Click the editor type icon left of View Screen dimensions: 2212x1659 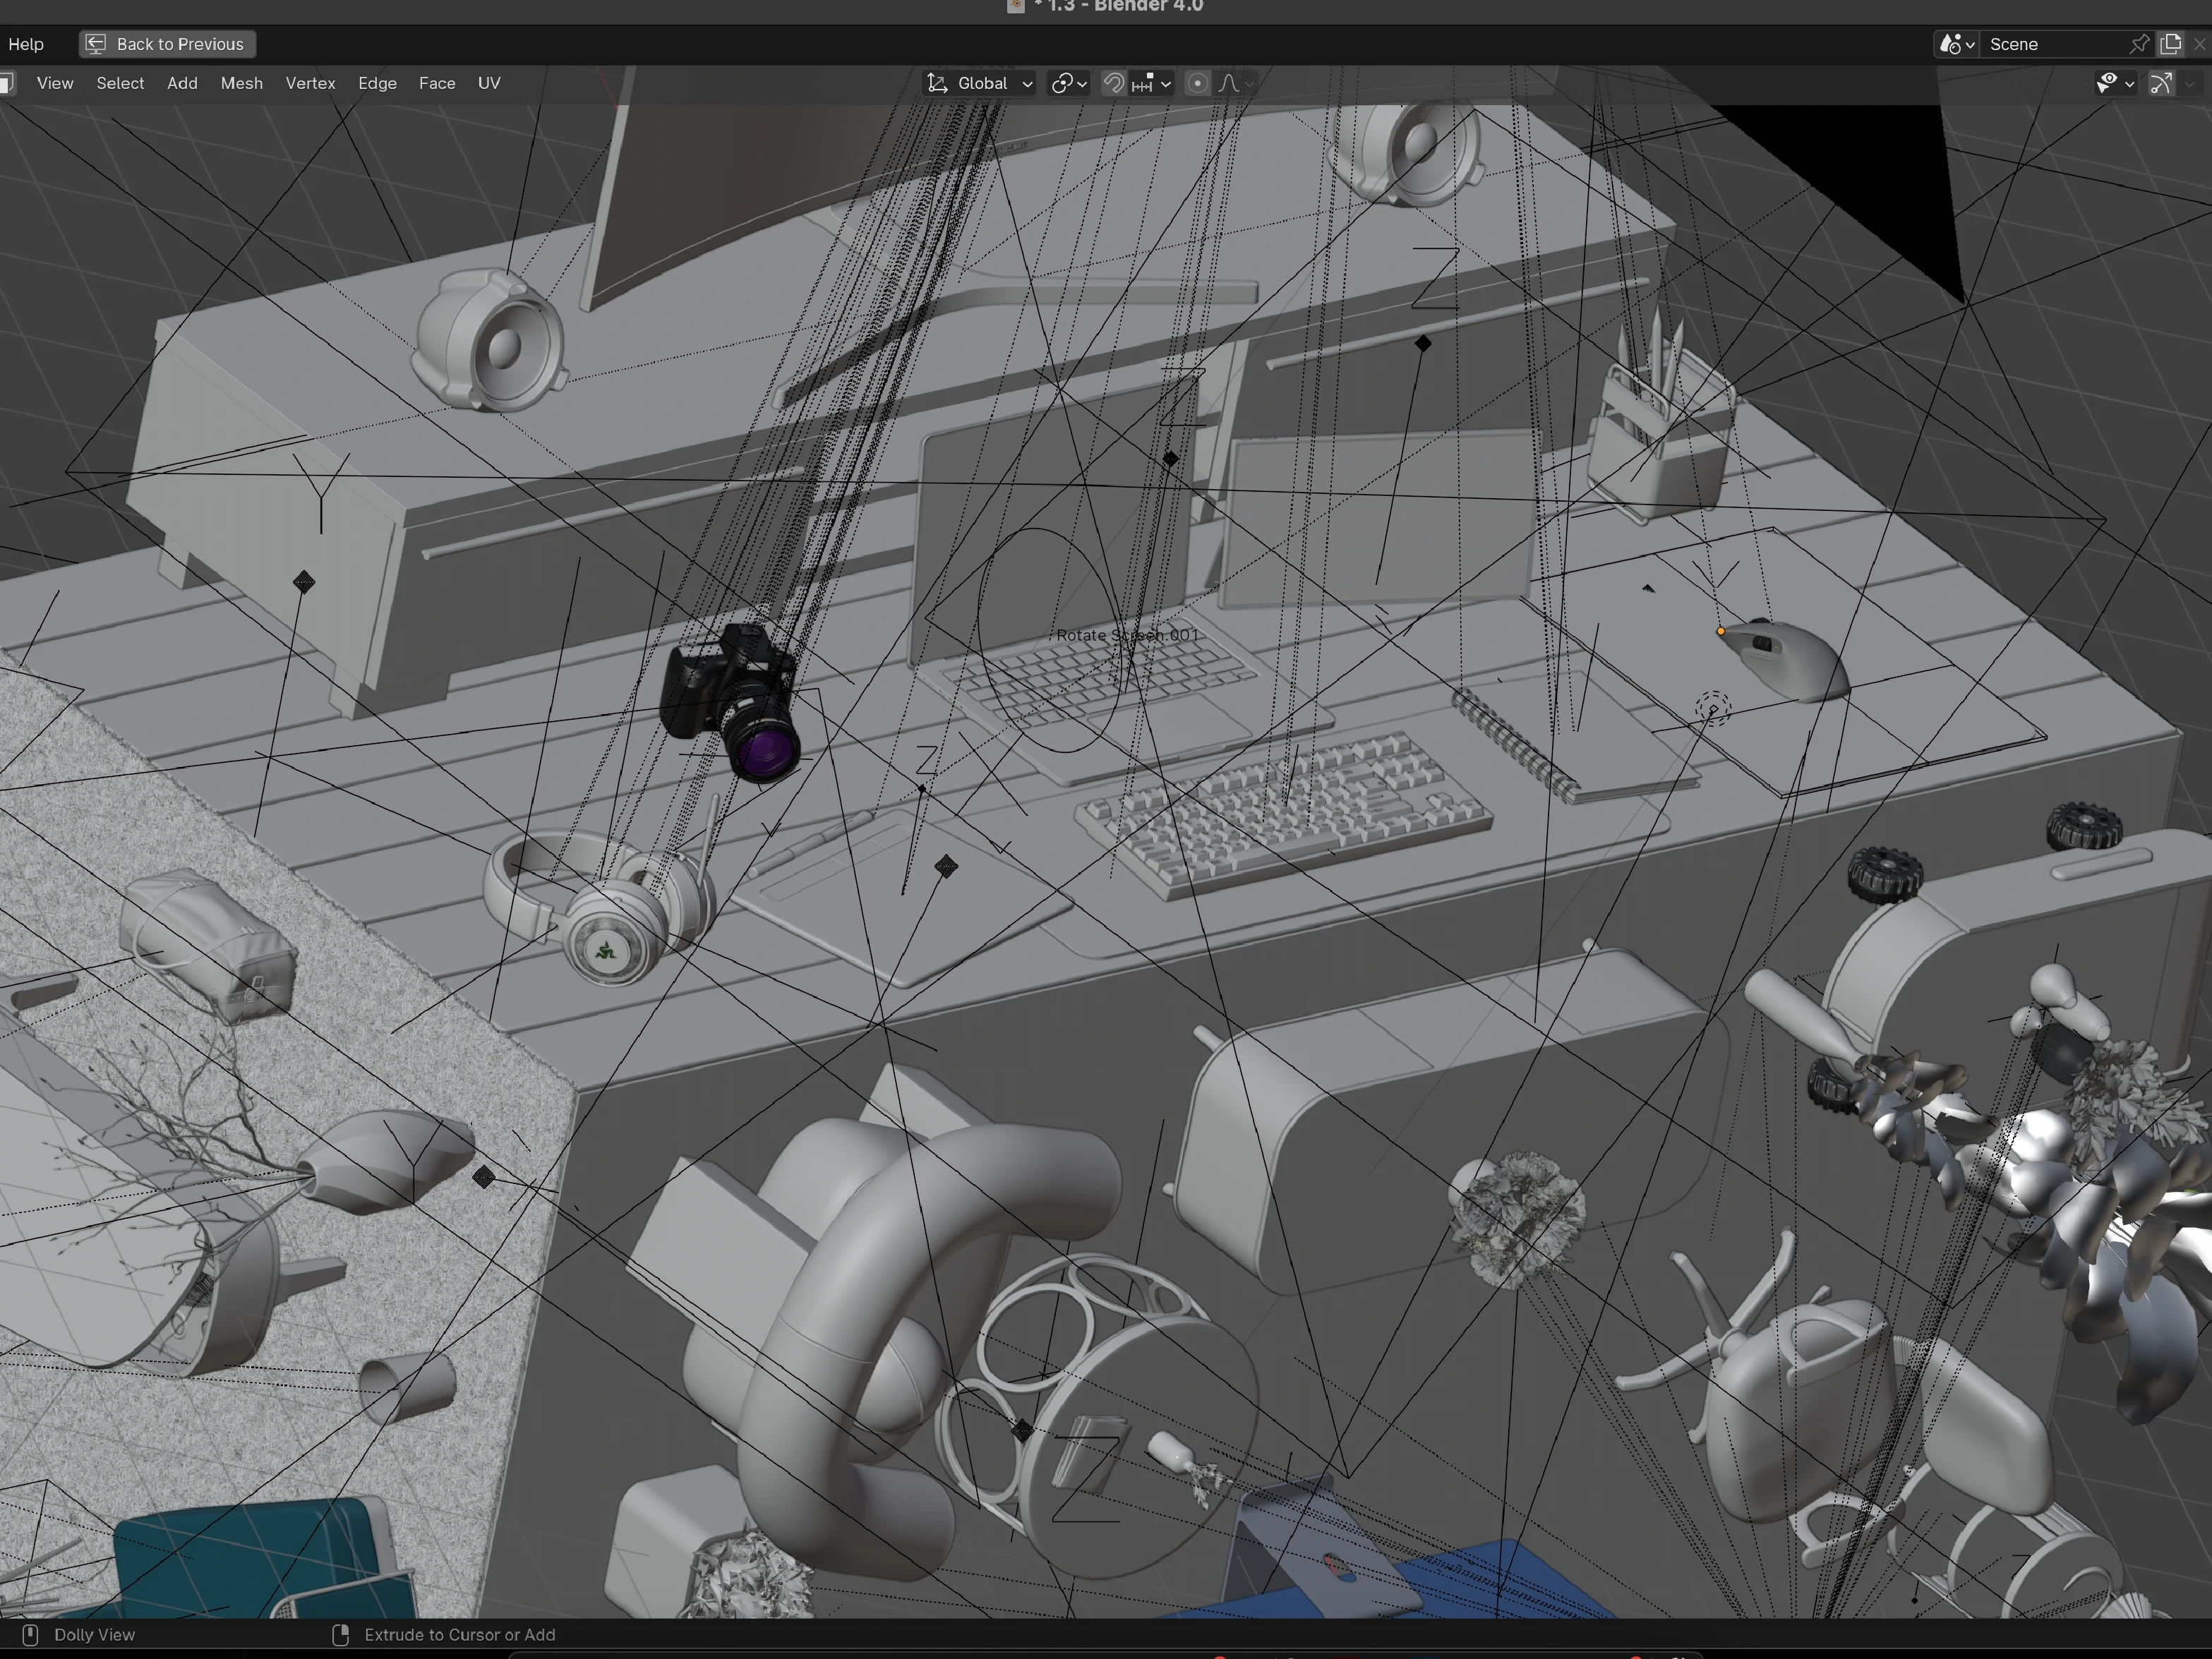point(6,83)
